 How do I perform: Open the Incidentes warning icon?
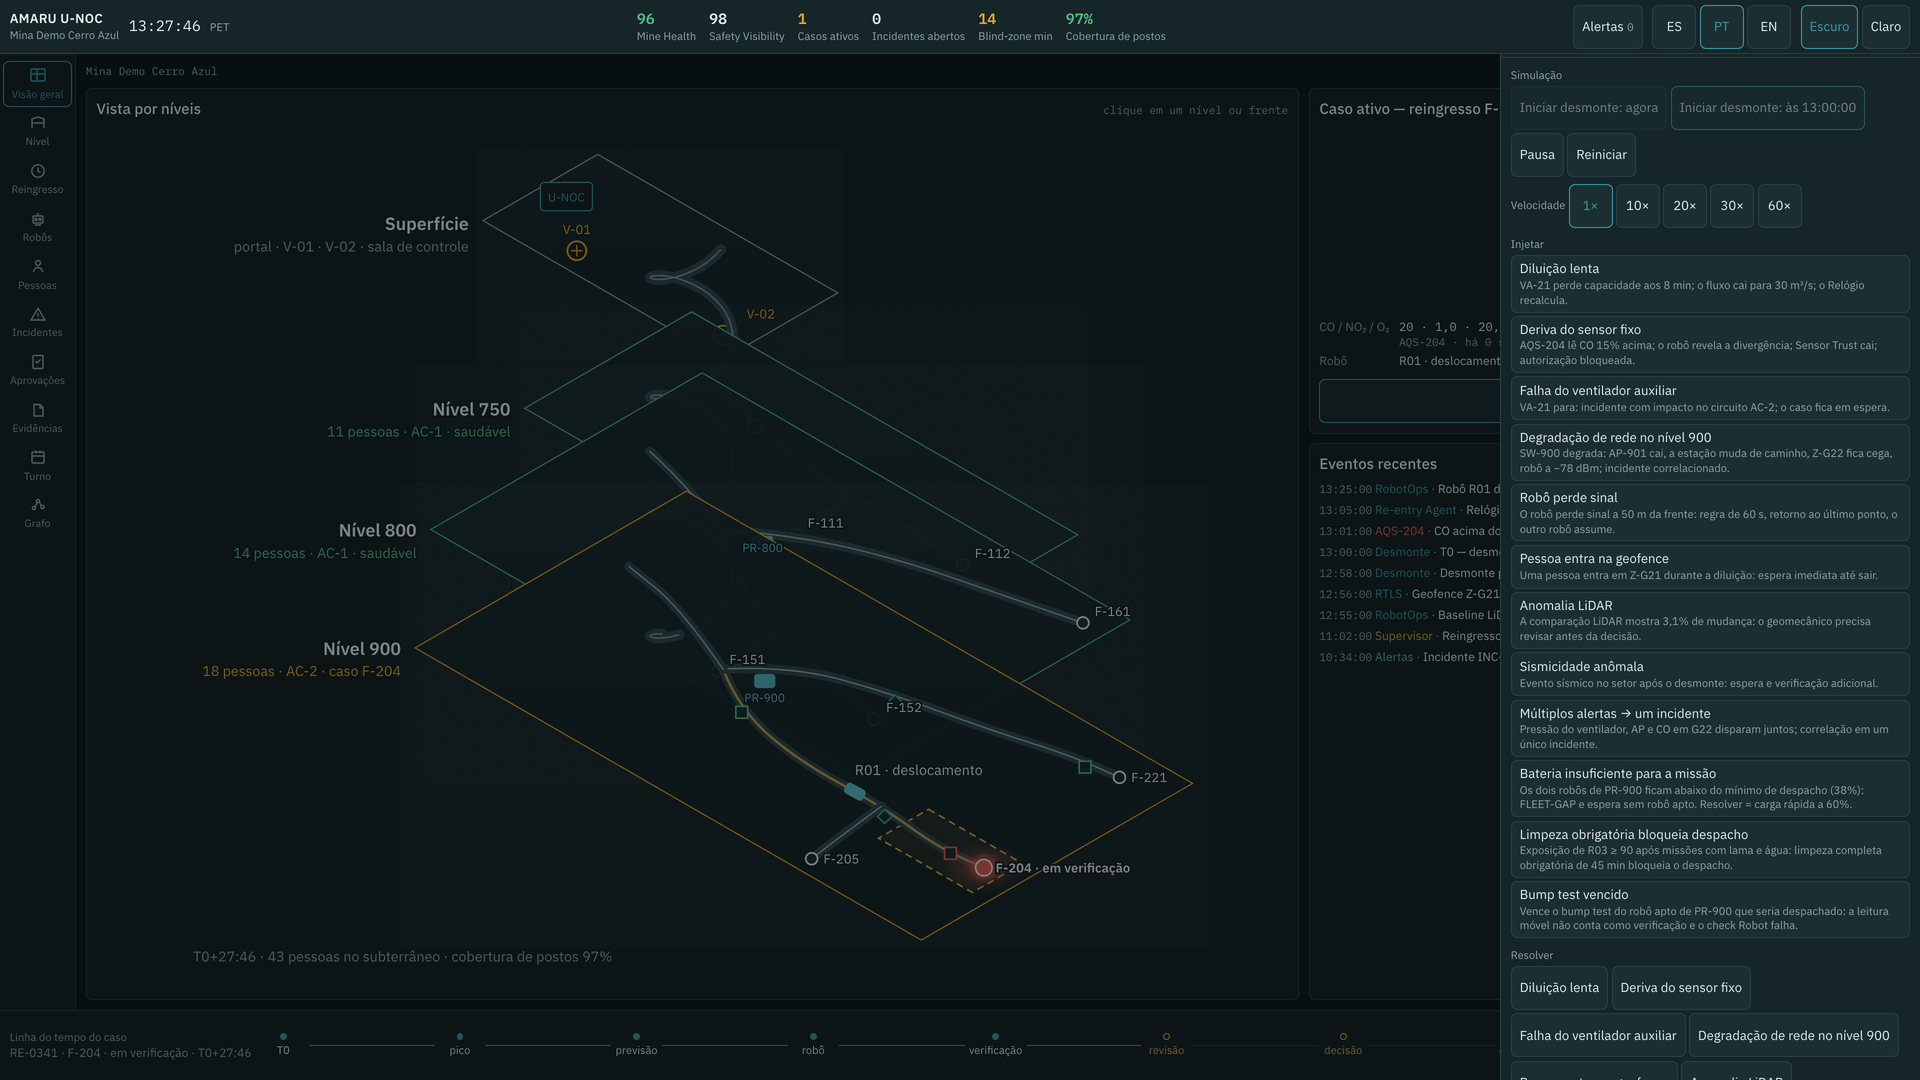(37, 322)
